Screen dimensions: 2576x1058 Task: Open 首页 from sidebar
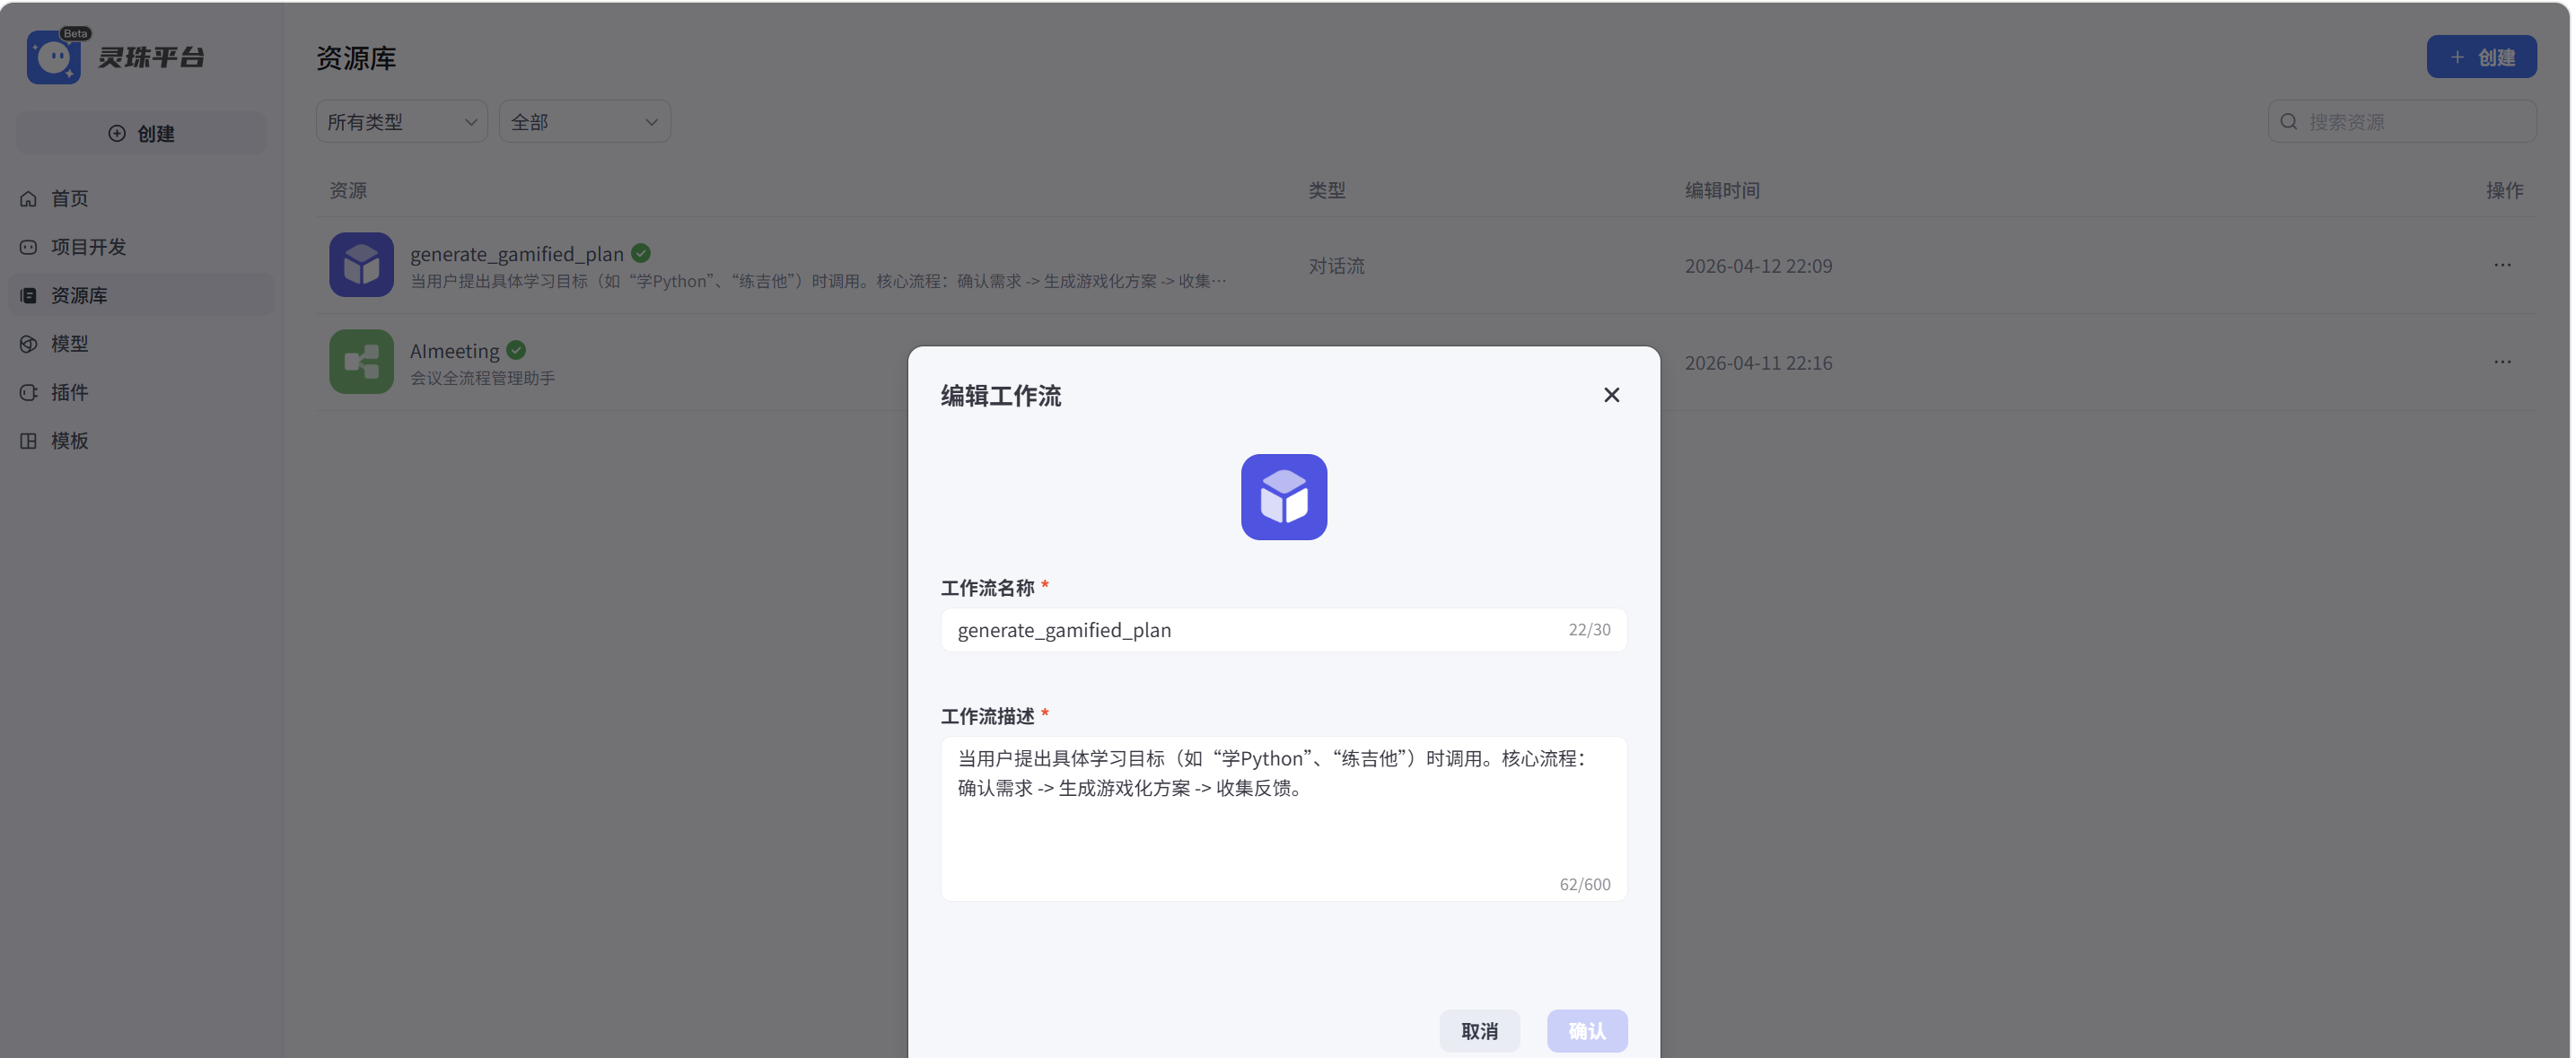(x=69, y=198)
